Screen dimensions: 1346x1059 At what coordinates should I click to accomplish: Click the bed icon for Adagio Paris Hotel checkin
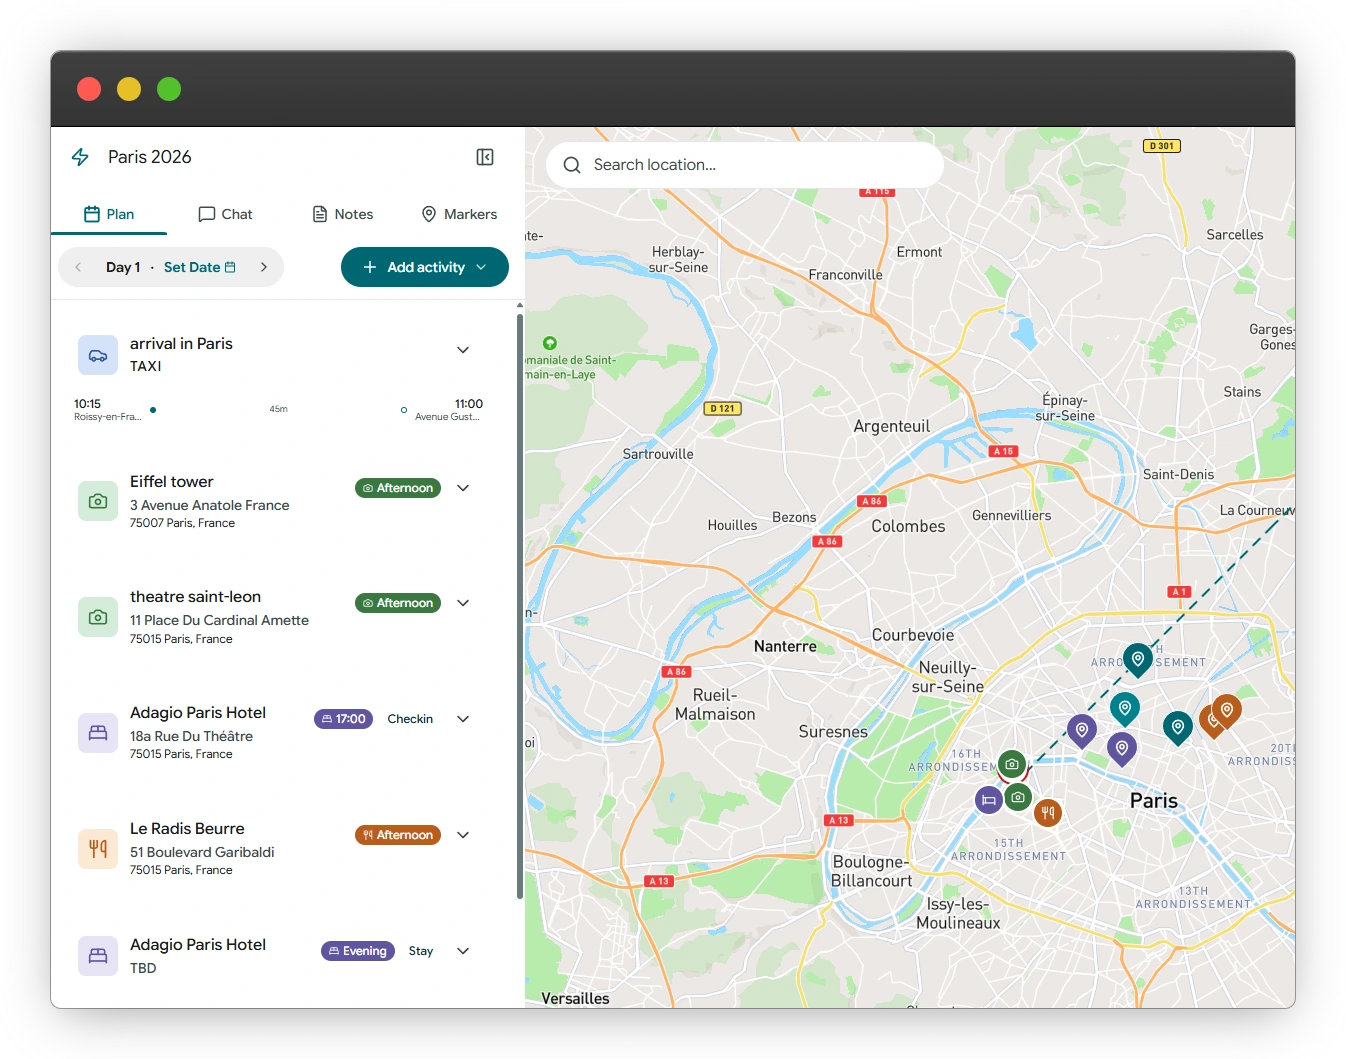pyautogui.click(x=98, y=733)
